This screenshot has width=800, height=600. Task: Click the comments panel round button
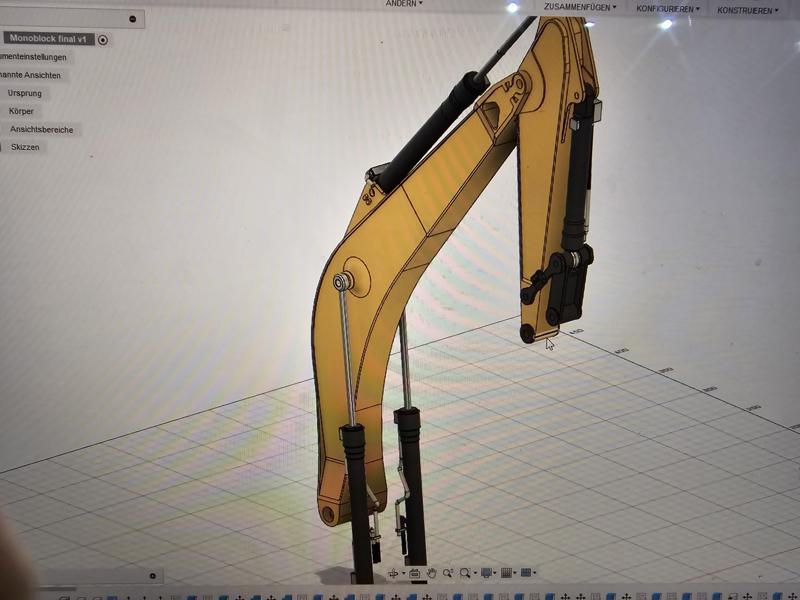153,576
